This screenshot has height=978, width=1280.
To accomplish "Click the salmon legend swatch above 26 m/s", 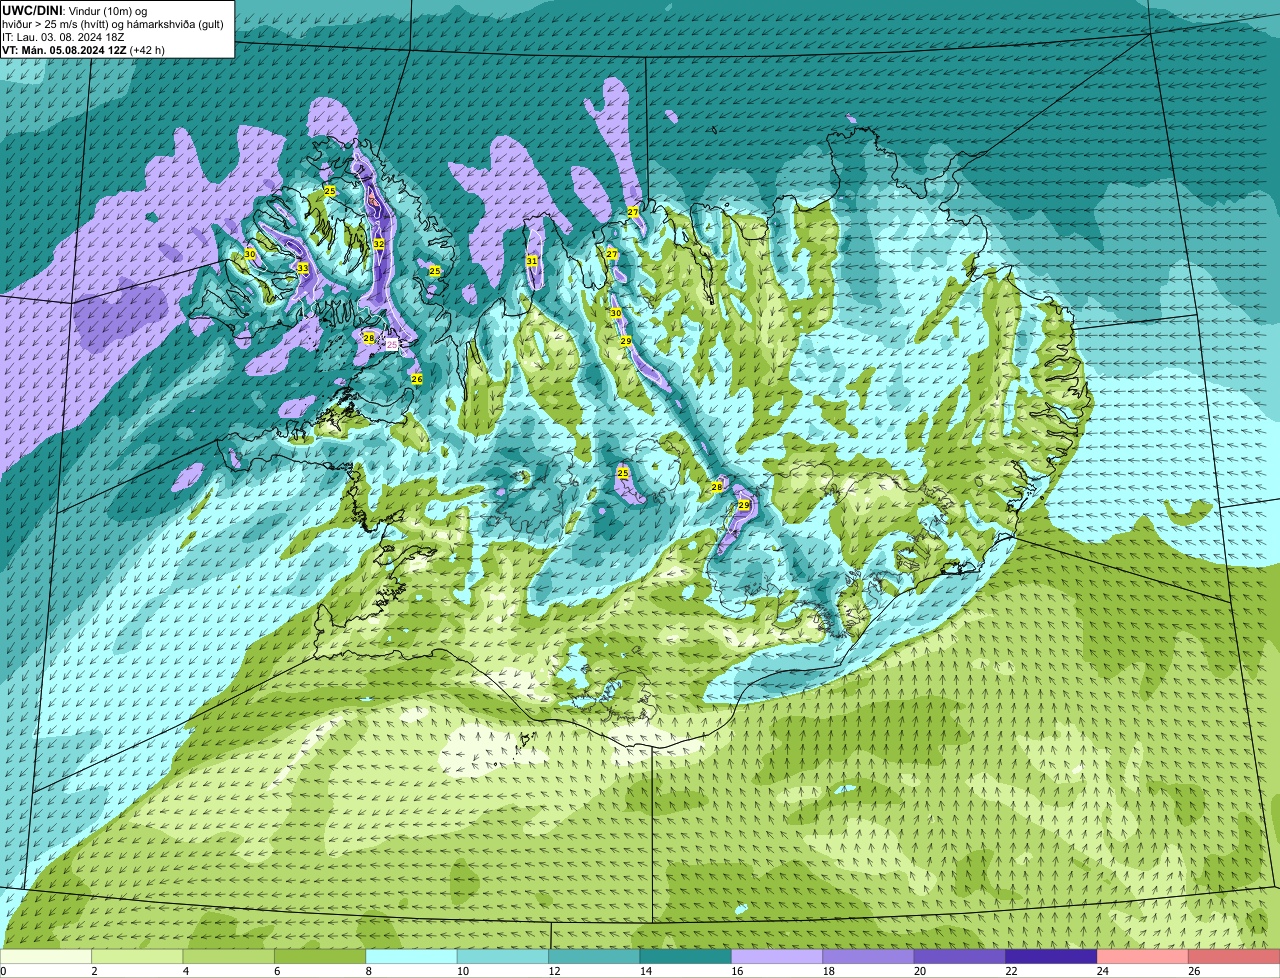I will [x=1235, y=956].
